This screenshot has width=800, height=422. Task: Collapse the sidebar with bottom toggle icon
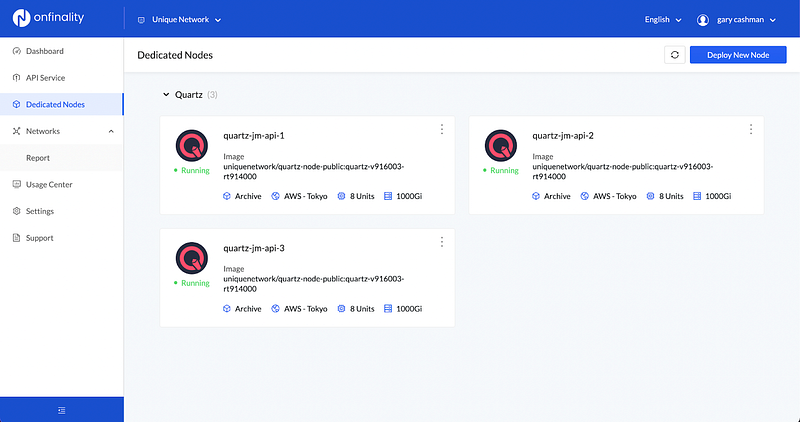click(62, 410)
